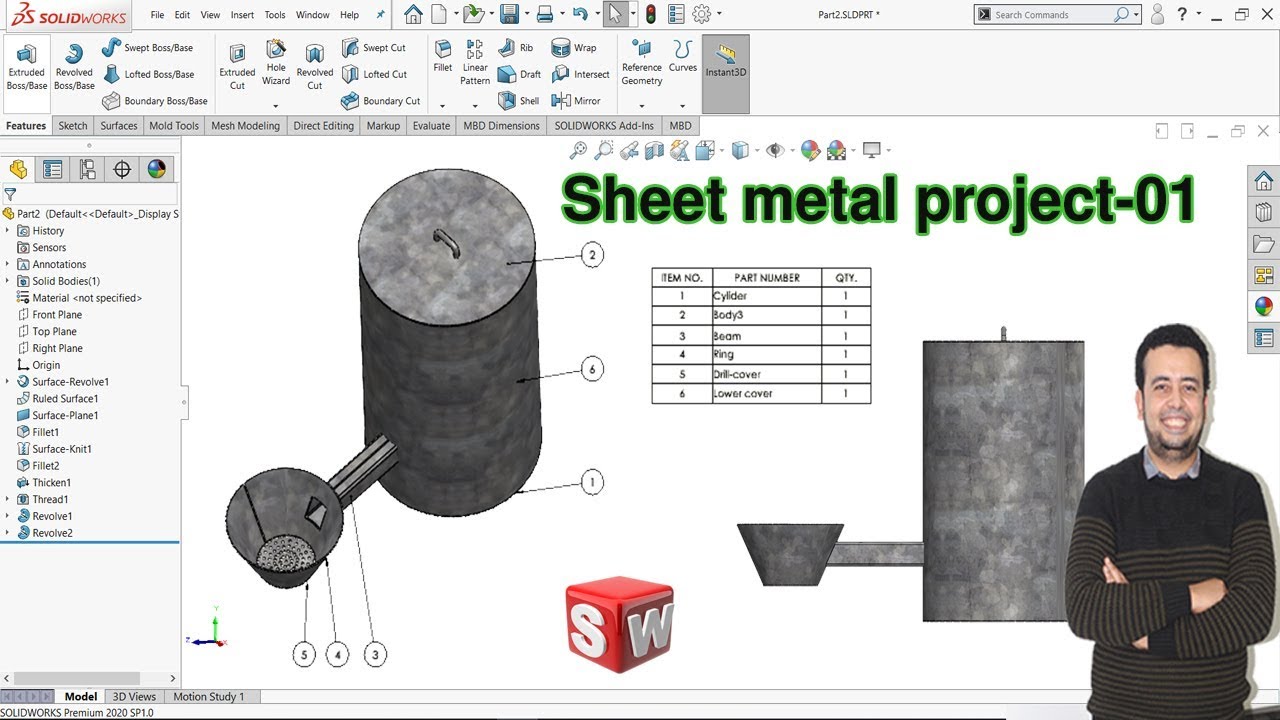Click the Search Commands field
Viewport: 1280px width, 720px height.
(1053, 15)
